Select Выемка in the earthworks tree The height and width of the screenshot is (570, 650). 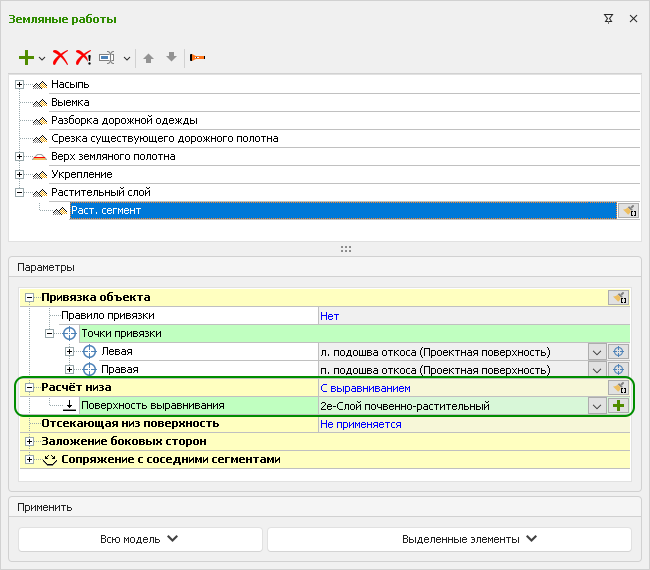click(x=70, y=102)
